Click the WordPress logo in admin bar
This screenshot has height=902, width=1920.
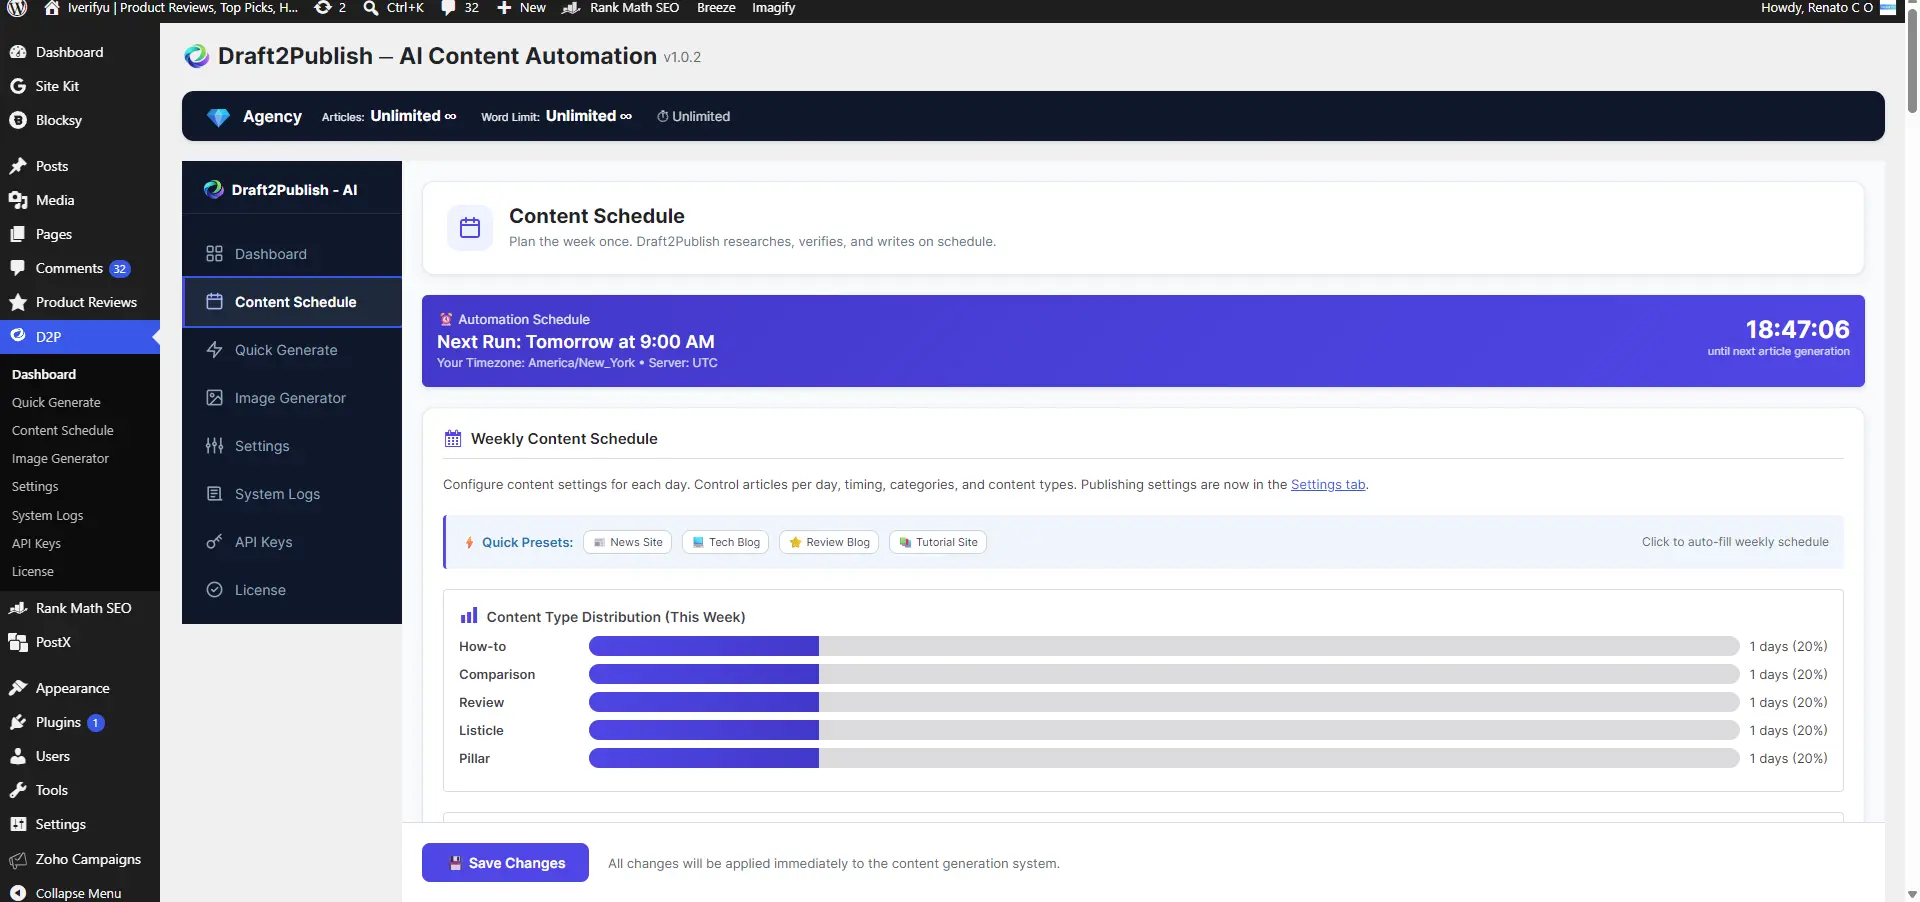point(17,8)
